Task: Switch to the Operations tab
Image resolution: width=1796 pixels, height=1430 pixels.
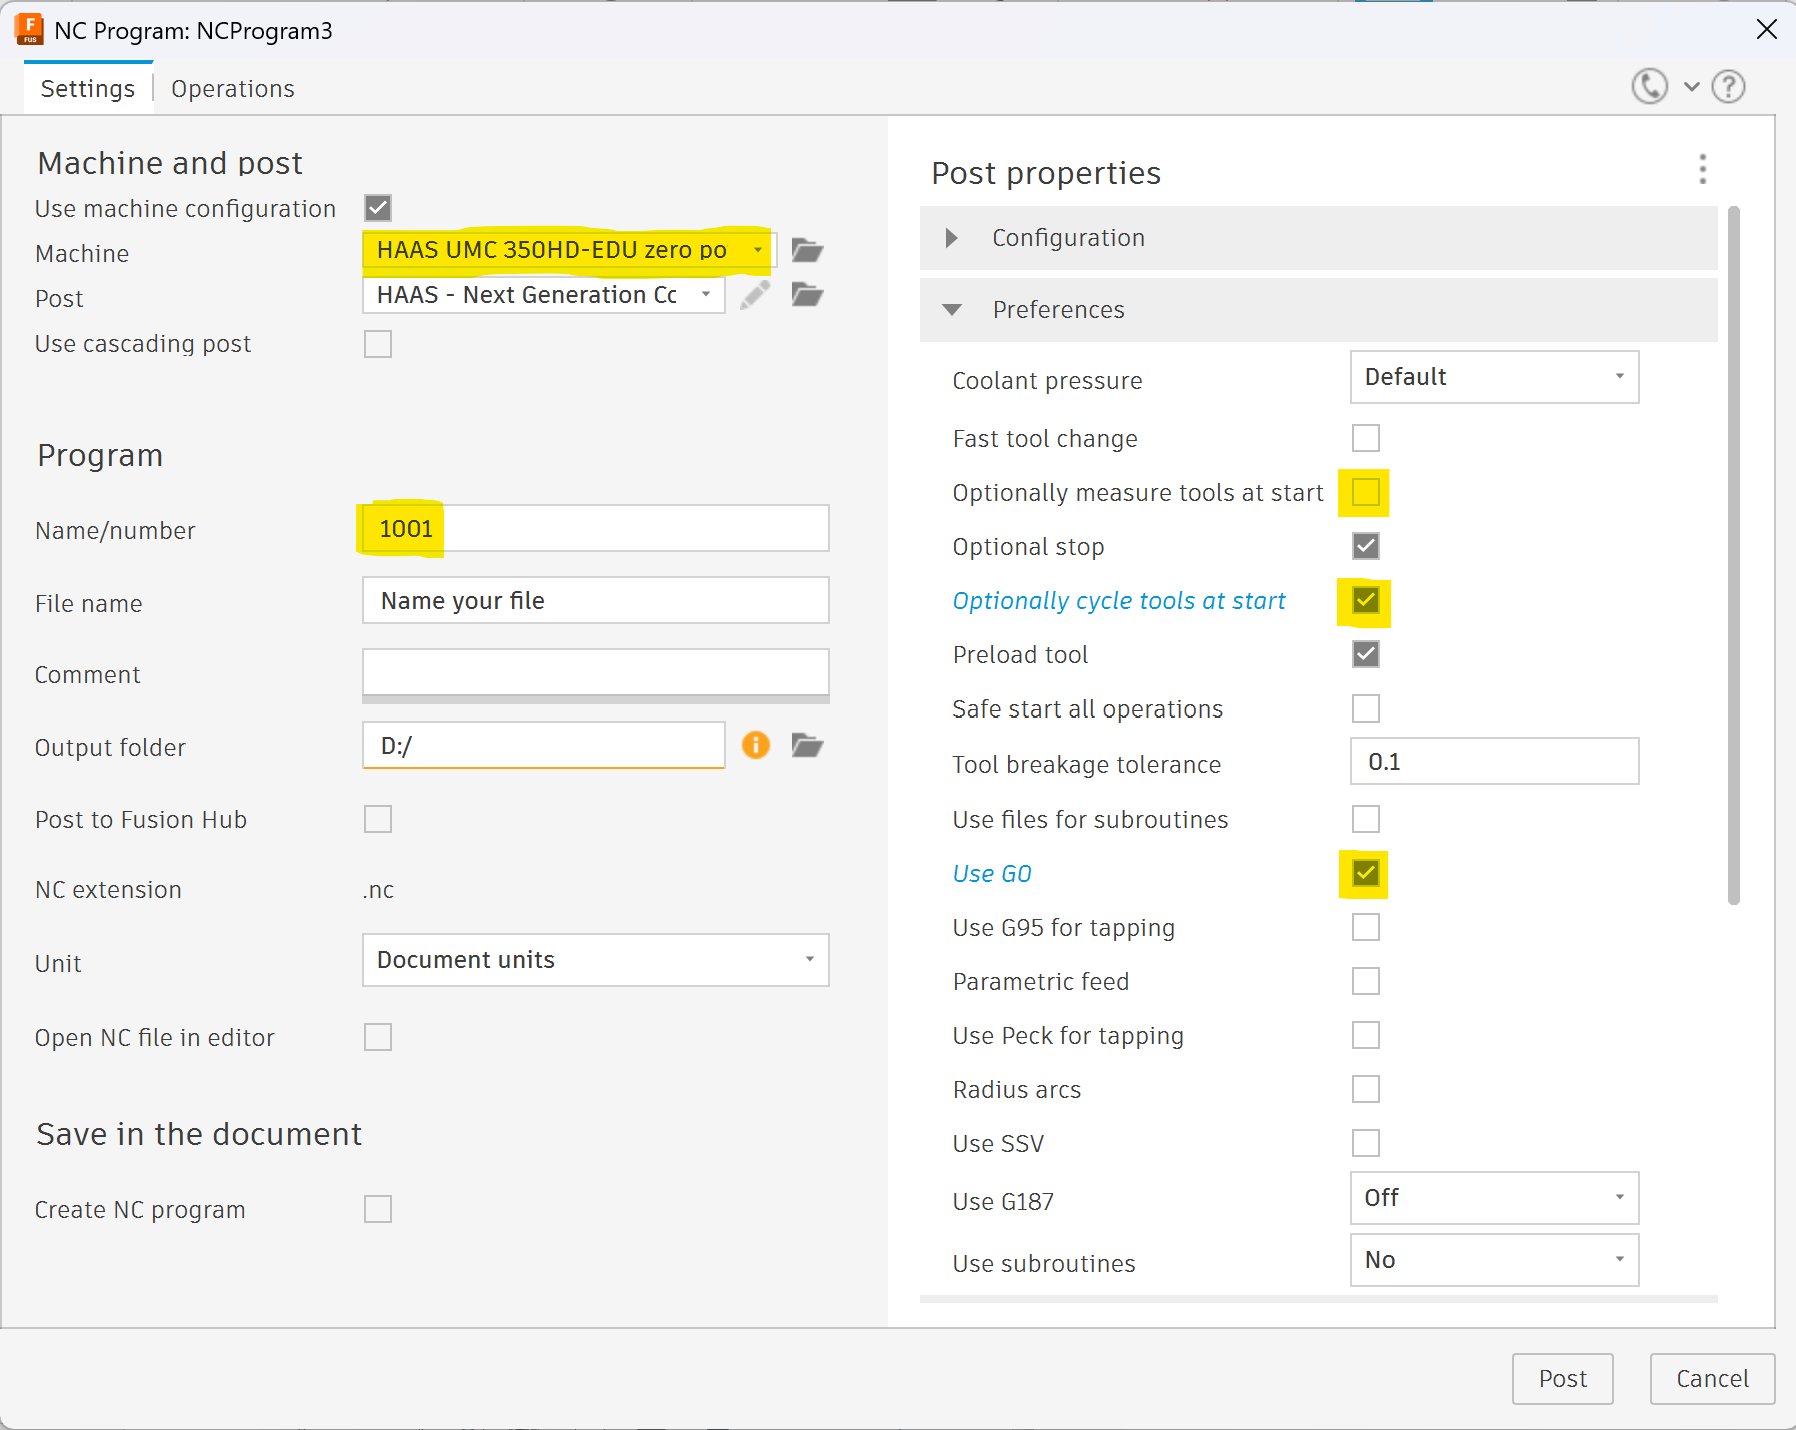Action: (x=232, y=89)
